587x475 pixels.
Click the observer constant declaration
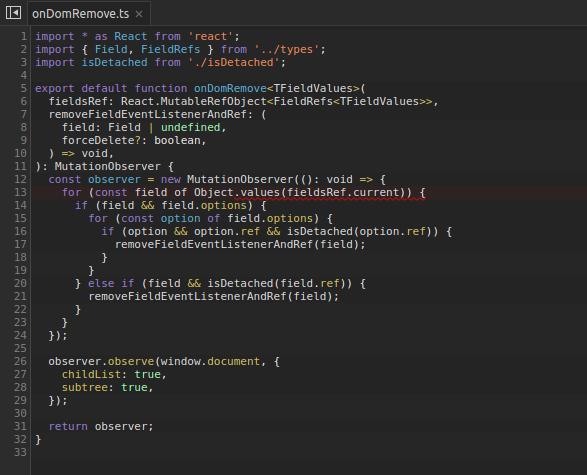[x=114, y=179]
